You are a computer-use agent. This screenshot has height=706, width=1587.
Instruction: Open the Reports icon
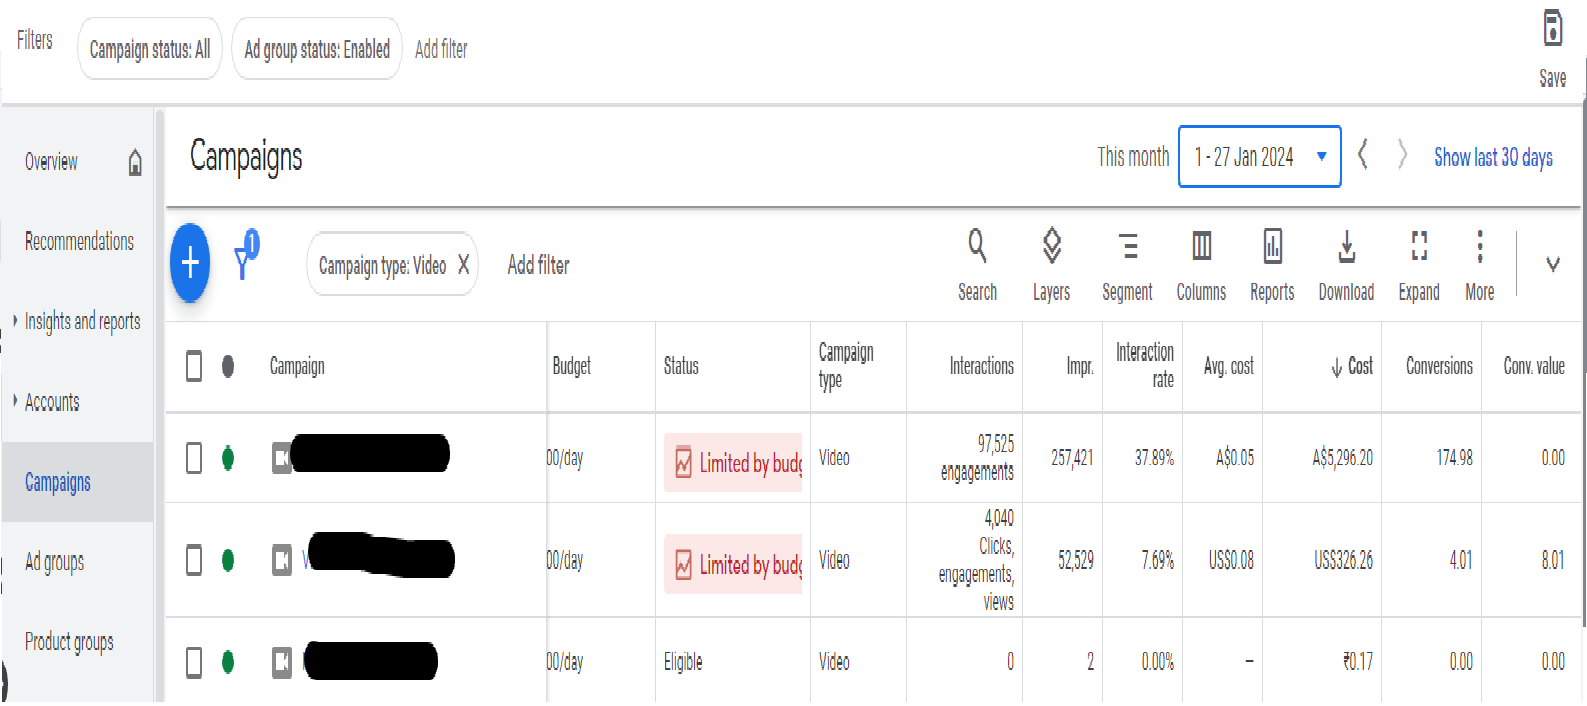pos(1272,264)
